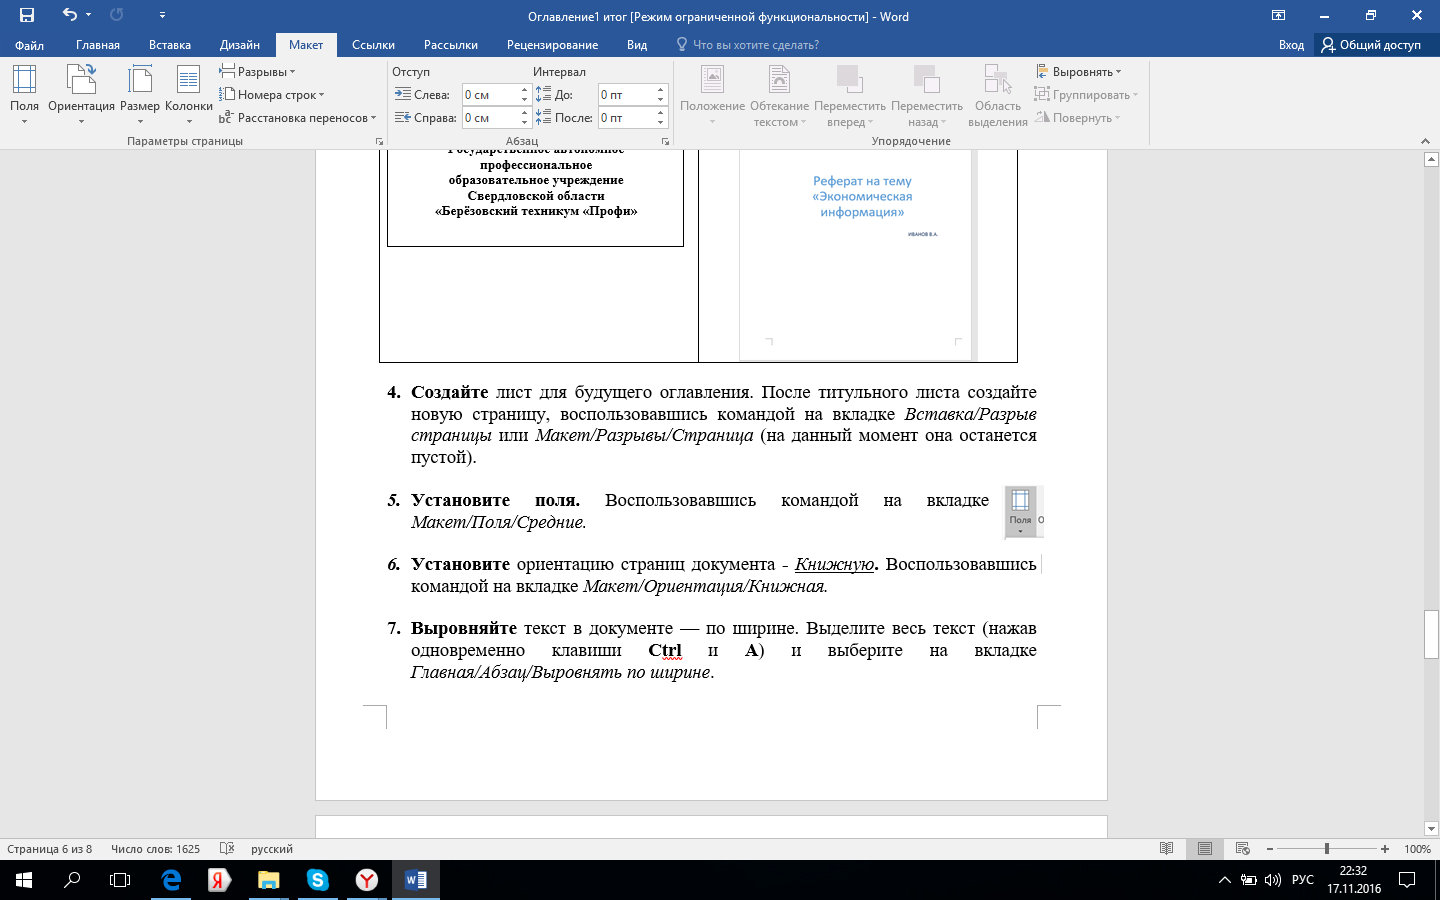This screenshot has width=1440, height=900.
Task: Open the Абзац dialog launcher
Action: tap(665, 142)
